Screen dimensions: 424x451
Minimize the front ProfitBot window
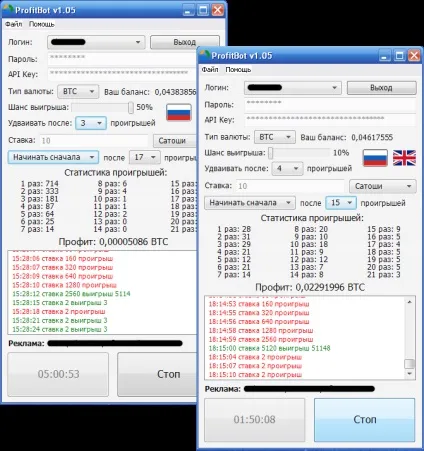coord(384,55)
